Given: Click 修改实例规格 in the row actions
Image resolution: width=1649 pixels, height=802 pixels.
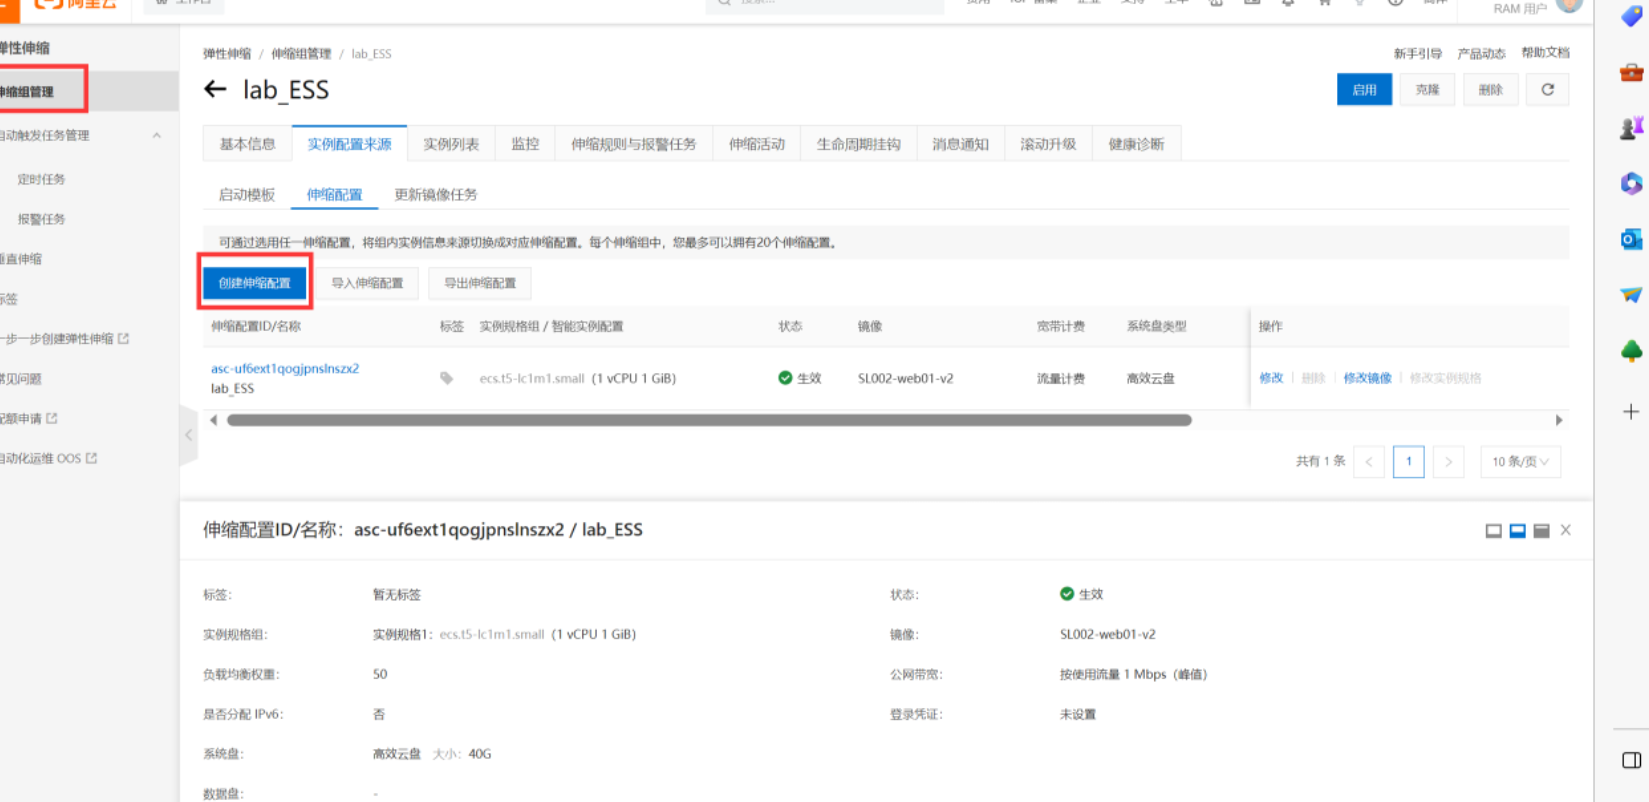Looking at the screenshot, I should click(1445, 378).
